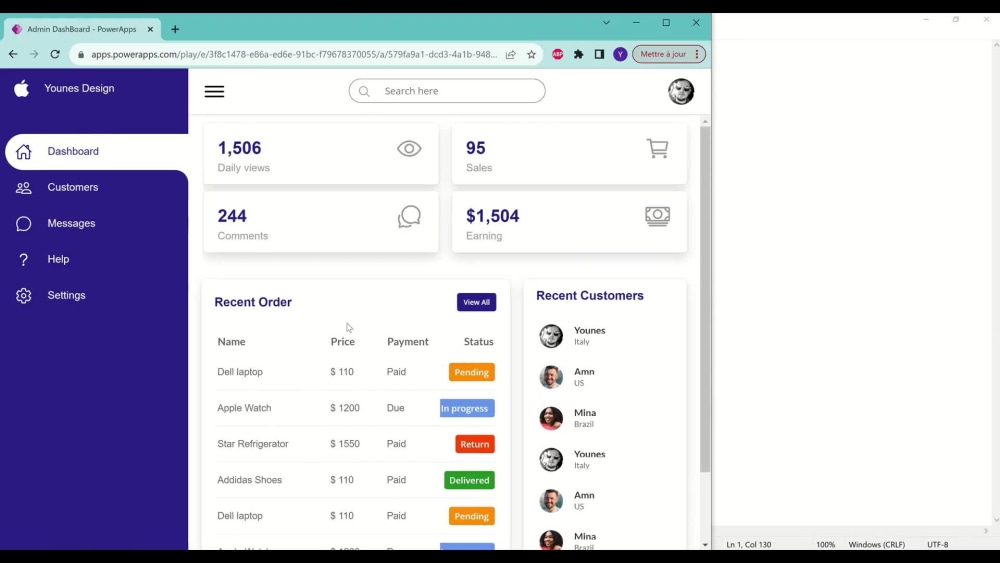Click the browser forward arrow
The height and width of the screenshot is (563, 1000).
(x=34, y=54)
